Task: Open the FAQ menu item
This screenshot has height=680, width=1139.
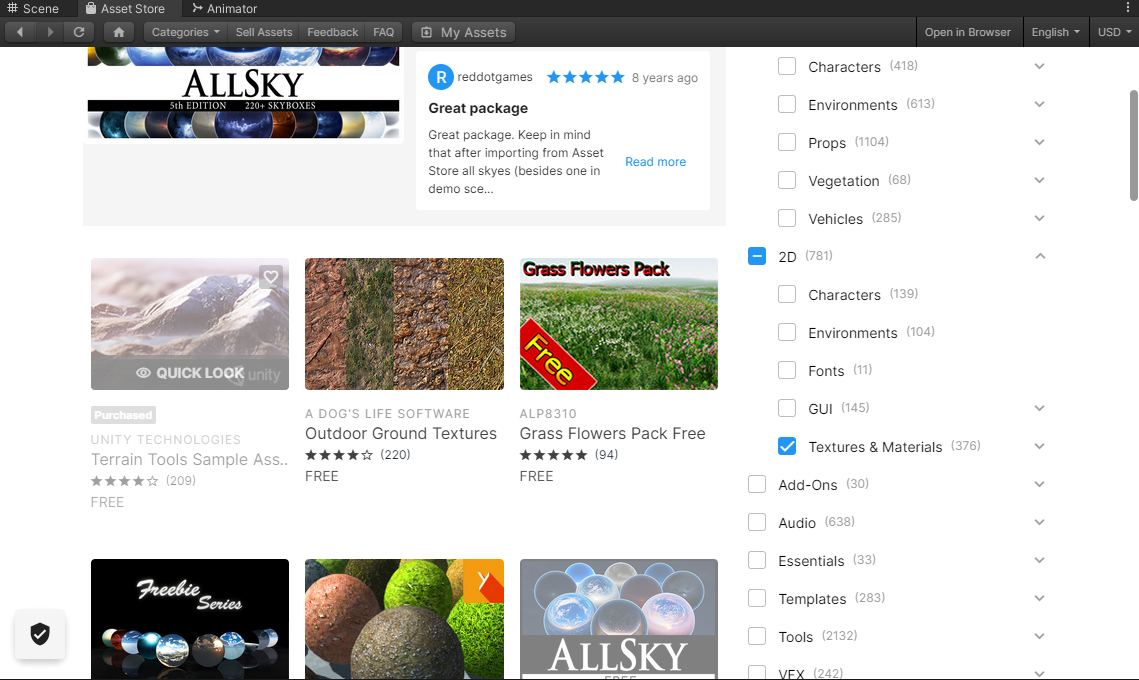Action: coord(384,32)
